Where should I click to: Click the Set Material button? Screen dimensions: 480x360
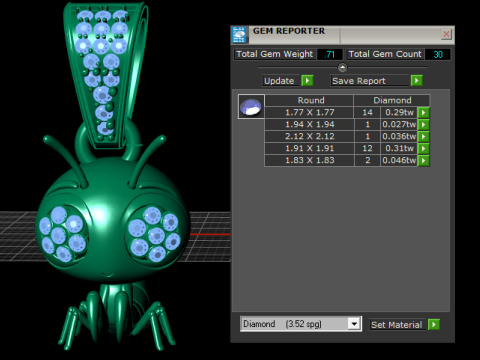(397, 324)
